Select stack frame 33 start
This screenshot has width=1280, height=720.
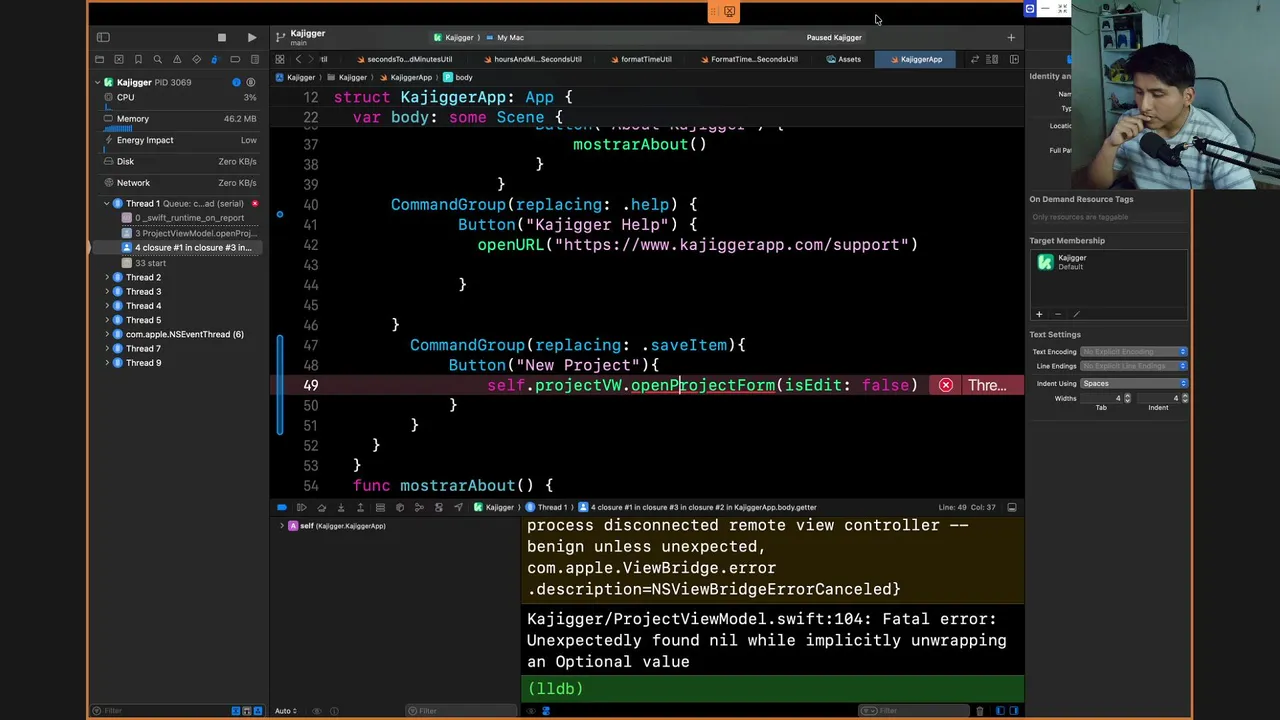point(150,263)
